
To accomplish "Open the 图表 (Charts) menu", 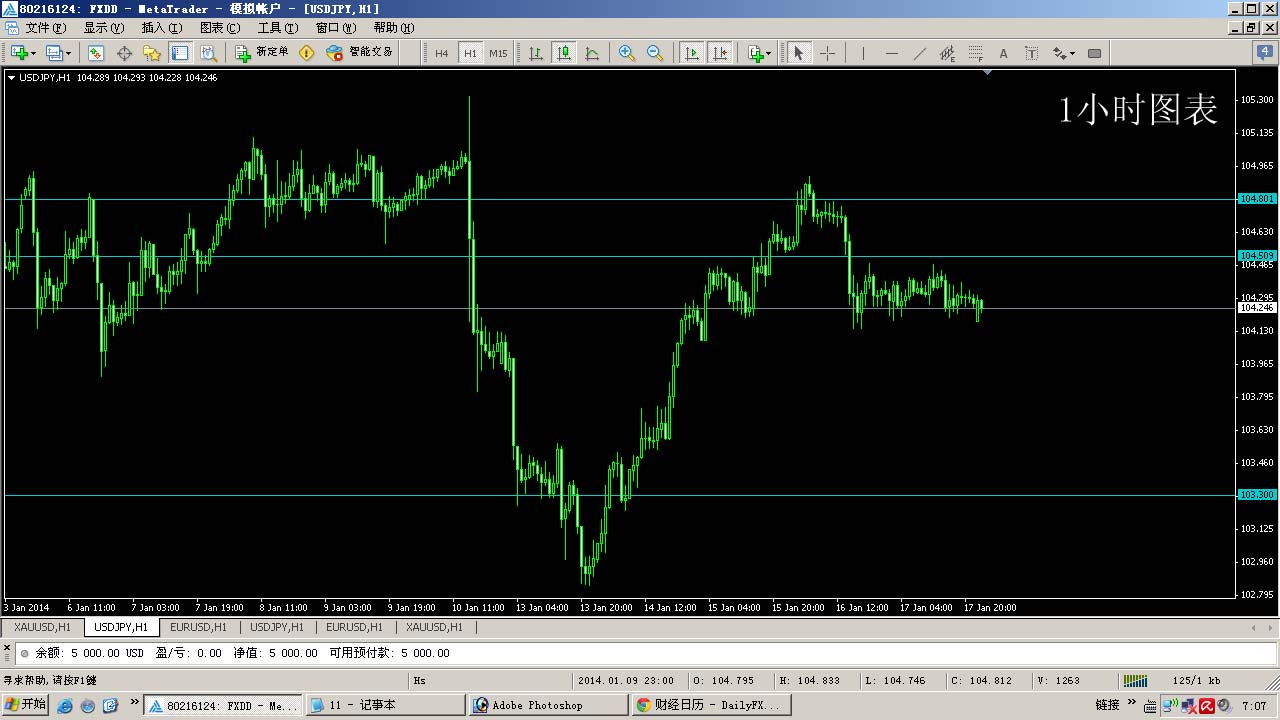I will 219,28.
